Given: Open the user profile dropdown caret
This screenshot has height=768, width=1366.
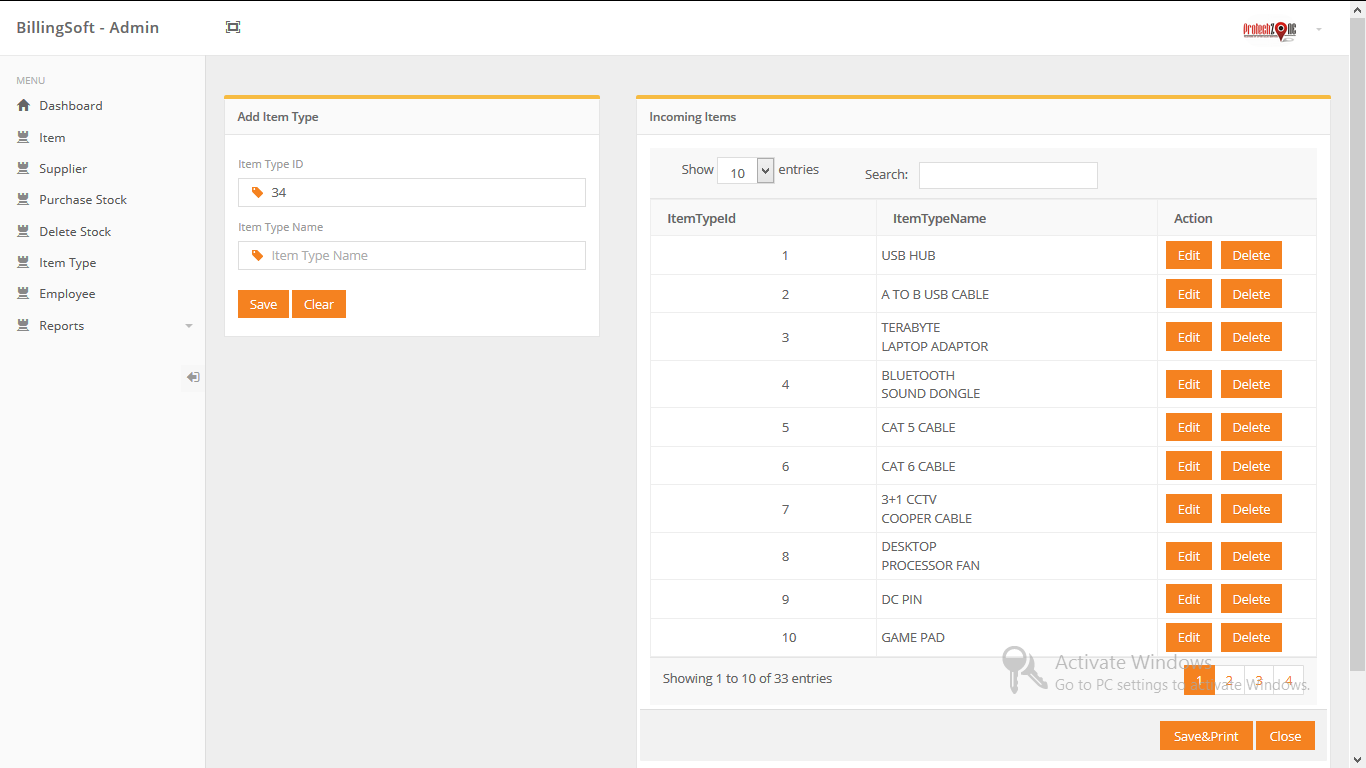Looking at the screenshot, I should [1319, 30].
